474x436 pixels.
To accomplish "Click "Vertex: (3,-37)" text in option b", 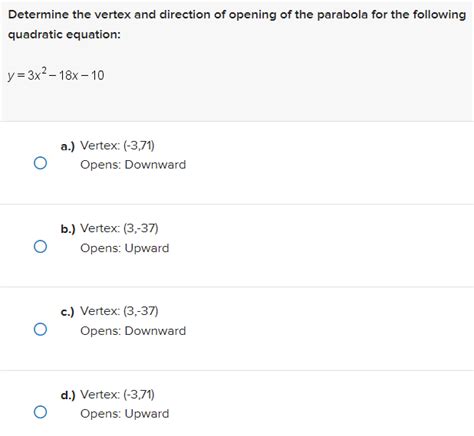I will [119, 228].
